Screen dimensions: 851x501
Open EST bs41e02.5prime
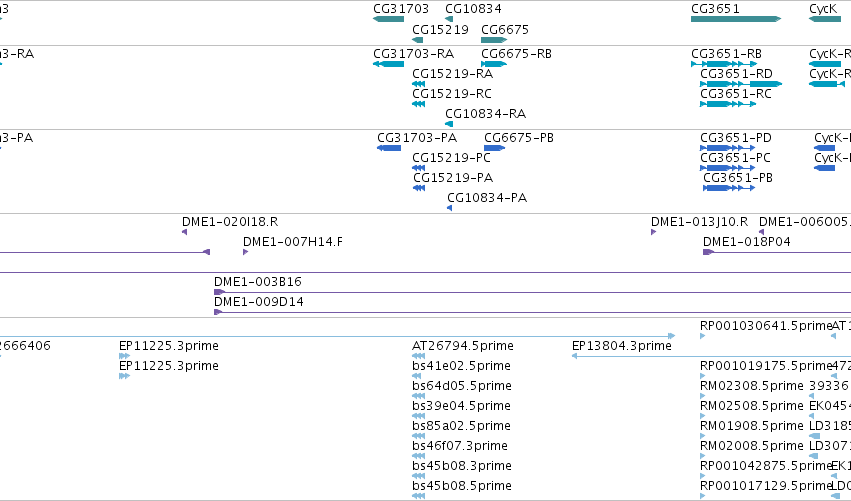tap(417, 376)
